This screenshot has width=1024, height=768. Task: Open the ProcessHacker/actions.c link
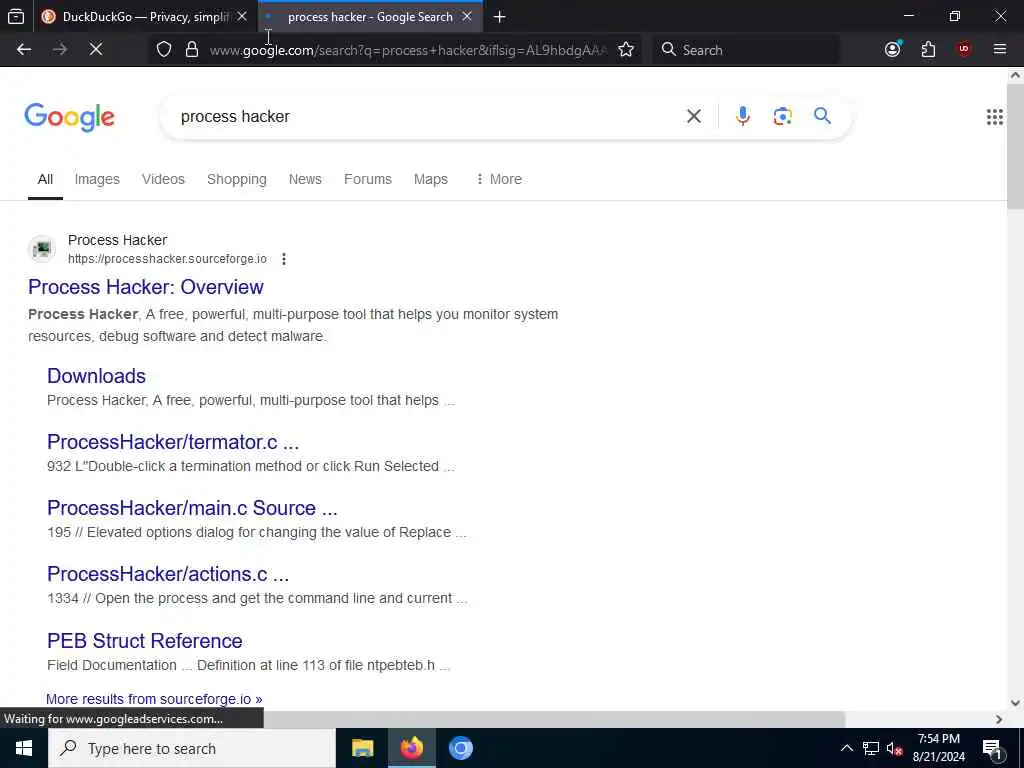point(168,574)
